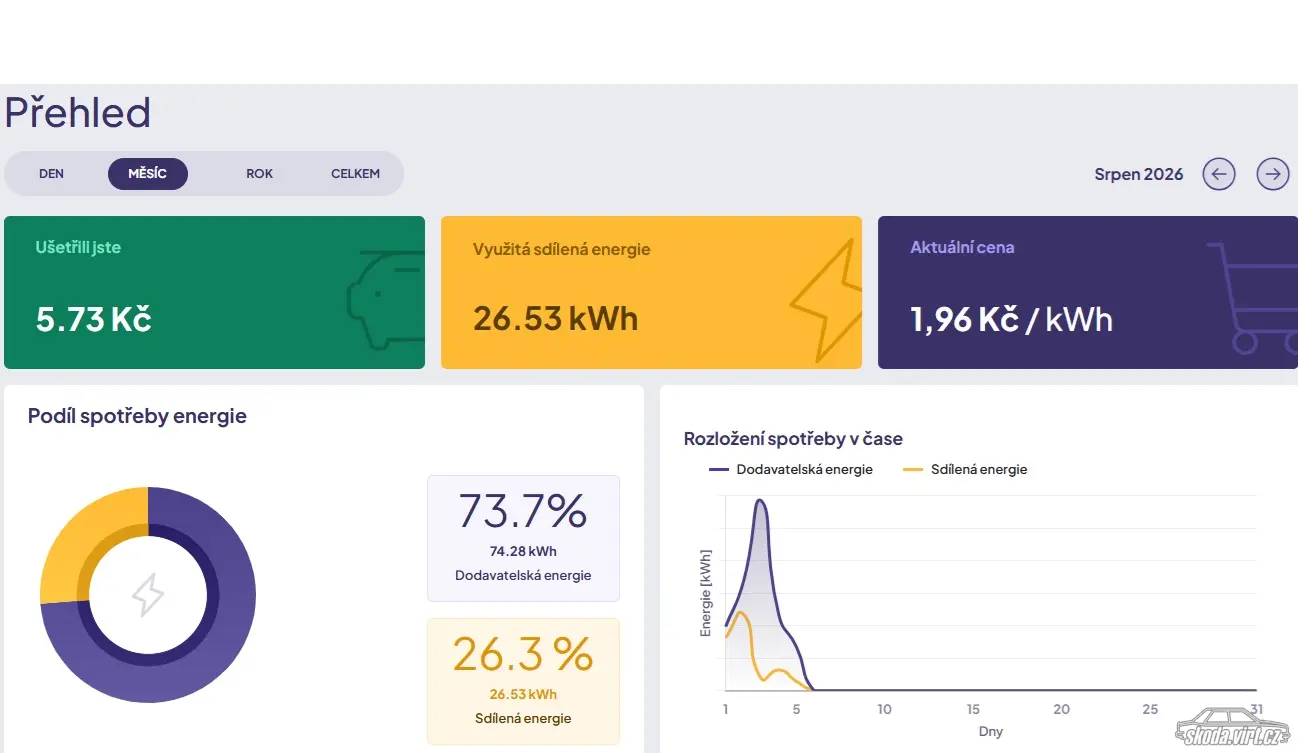Switch to the DEN period view
Viewport: 1298px width, 753px height.
[x=52, y=174]
